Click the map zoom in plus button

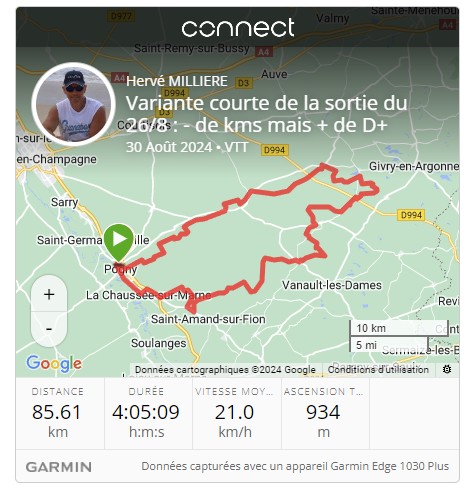(x=49, y=294)
